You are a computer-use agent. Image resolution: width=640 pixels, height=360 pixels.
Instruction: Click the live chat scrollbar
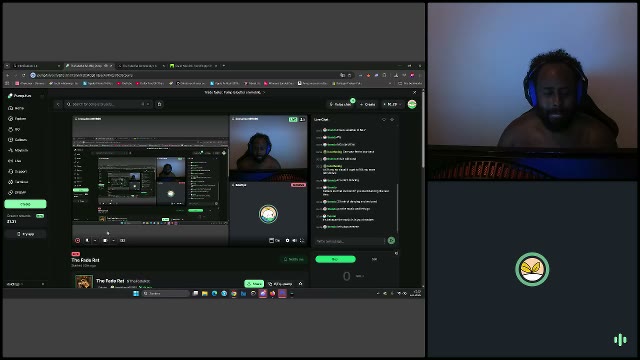[x=398, y=208]
